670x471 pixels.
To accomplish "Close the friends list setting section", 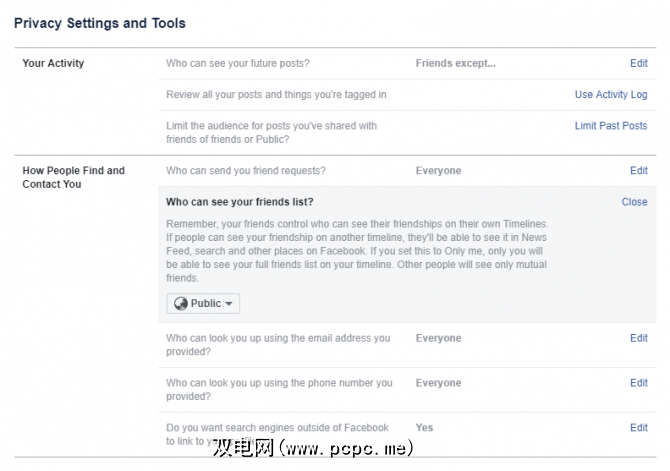I will pos(634,202).
